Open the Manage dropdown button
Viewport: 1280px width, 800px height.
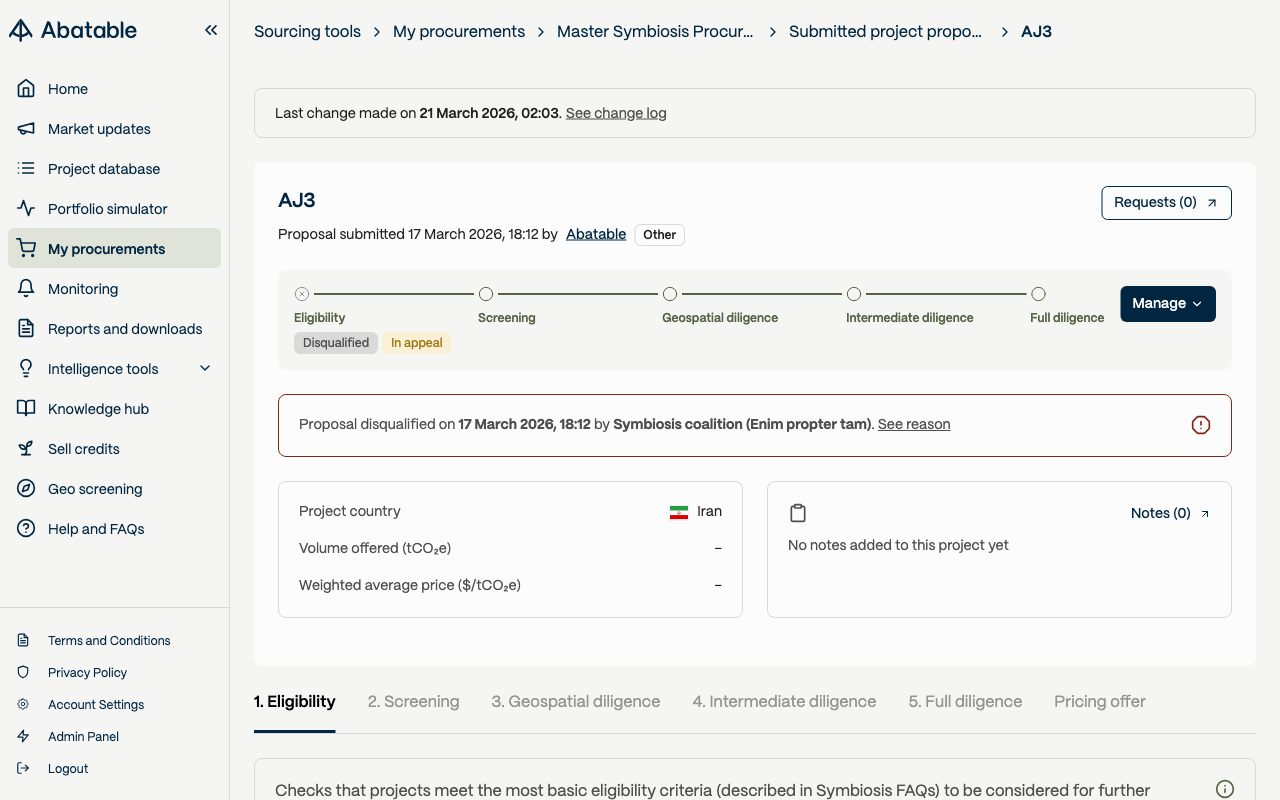click(1168, 304)
